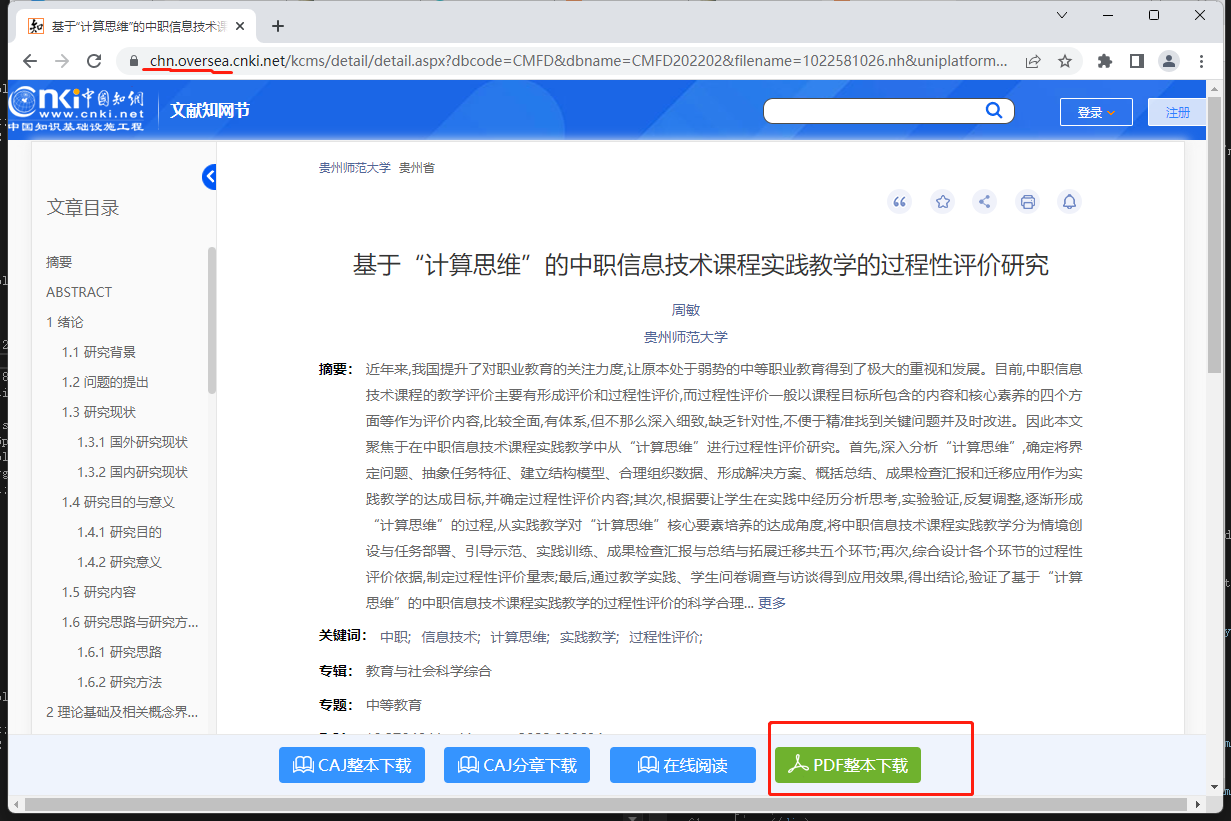Click the share icon above title
Screen dimensions: 1231x821
985,202
